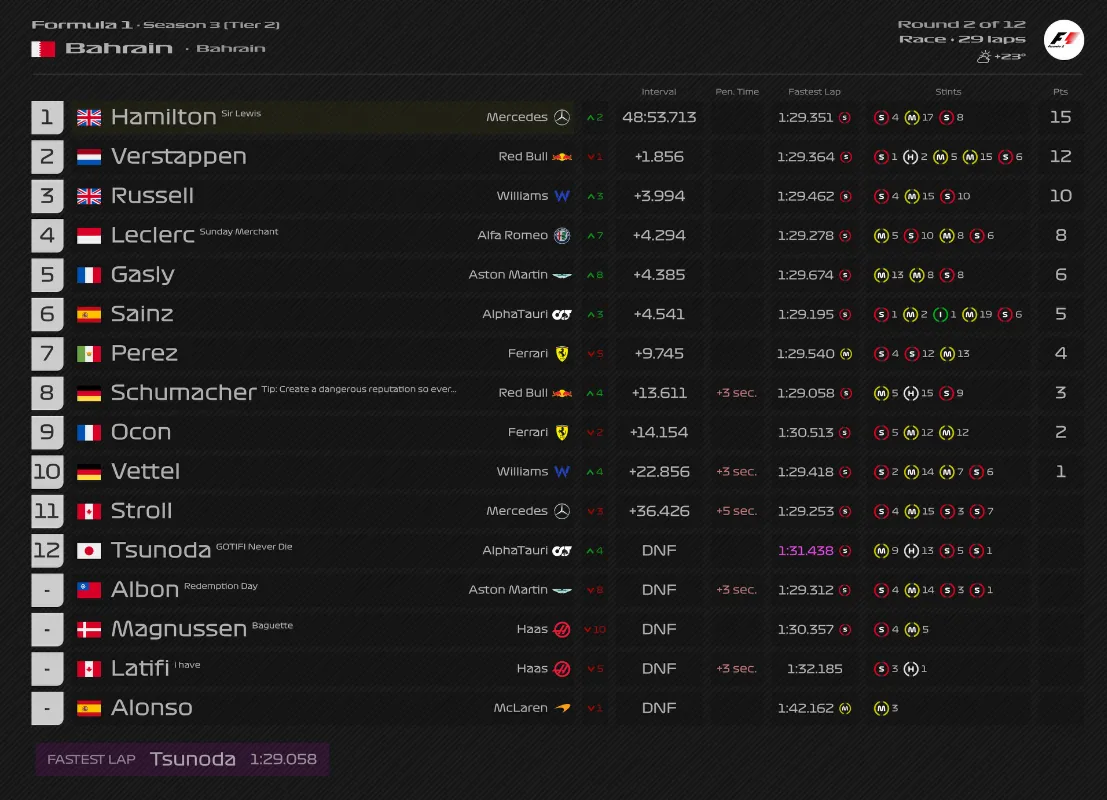Click the McLaren logo in Alonso's row
1107x800 pixels.
coord(563,708)
